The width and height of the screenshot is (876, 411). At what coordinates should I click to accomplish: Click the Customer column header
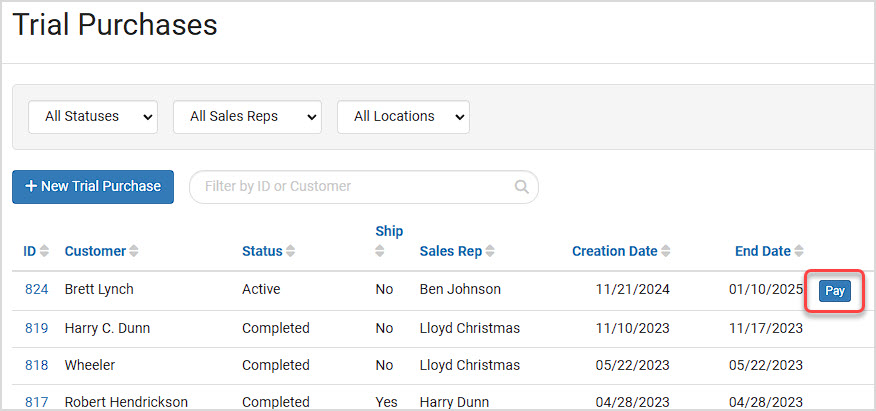95,251
